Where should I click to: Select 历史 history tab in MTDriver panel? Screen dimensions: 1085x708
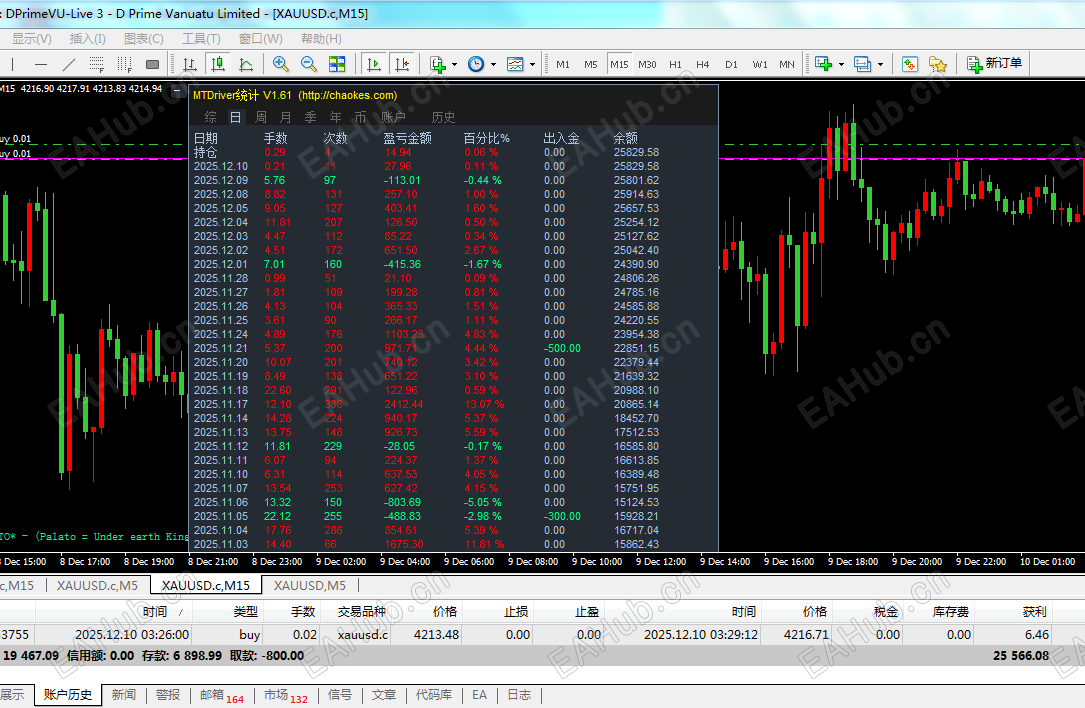[x=444, y=117]
